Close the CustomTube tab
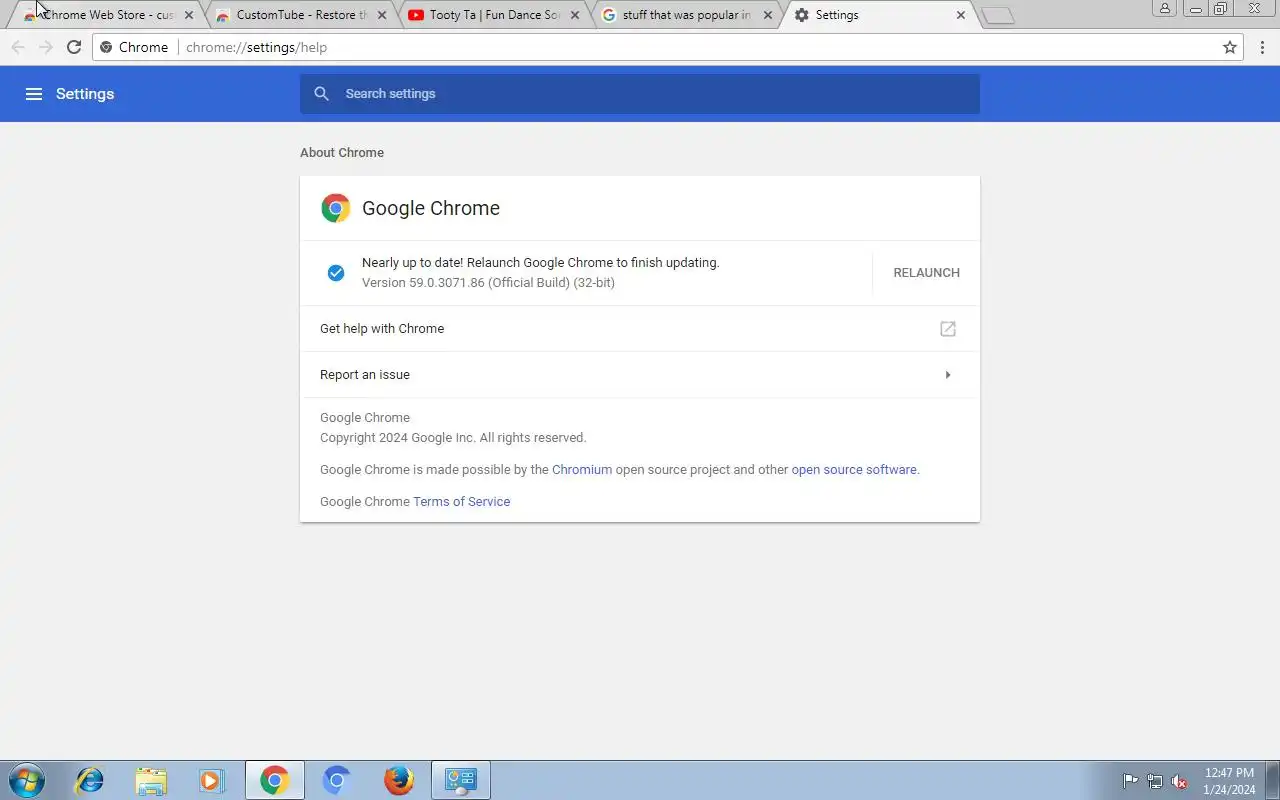 pos(382,15)
